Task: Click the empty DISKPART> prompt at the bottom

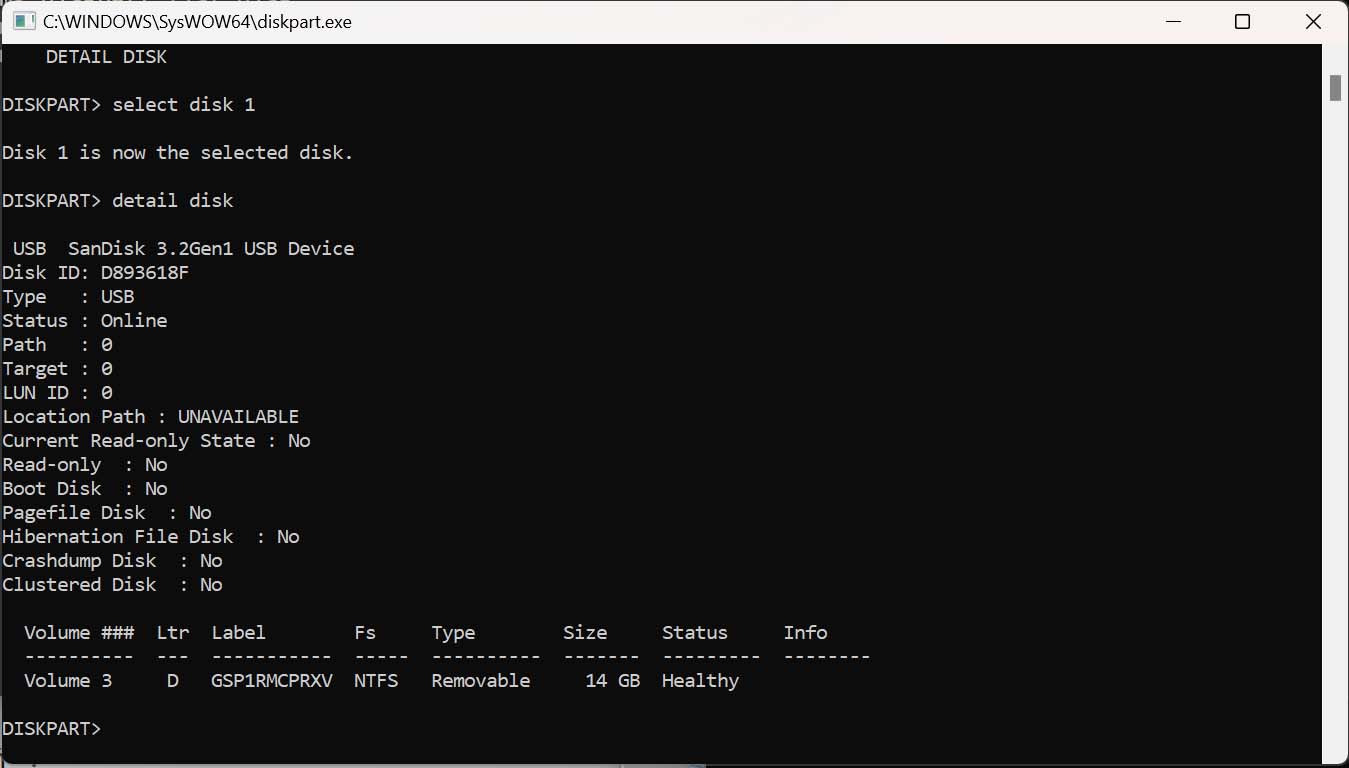Action: (x=52, y=729)
